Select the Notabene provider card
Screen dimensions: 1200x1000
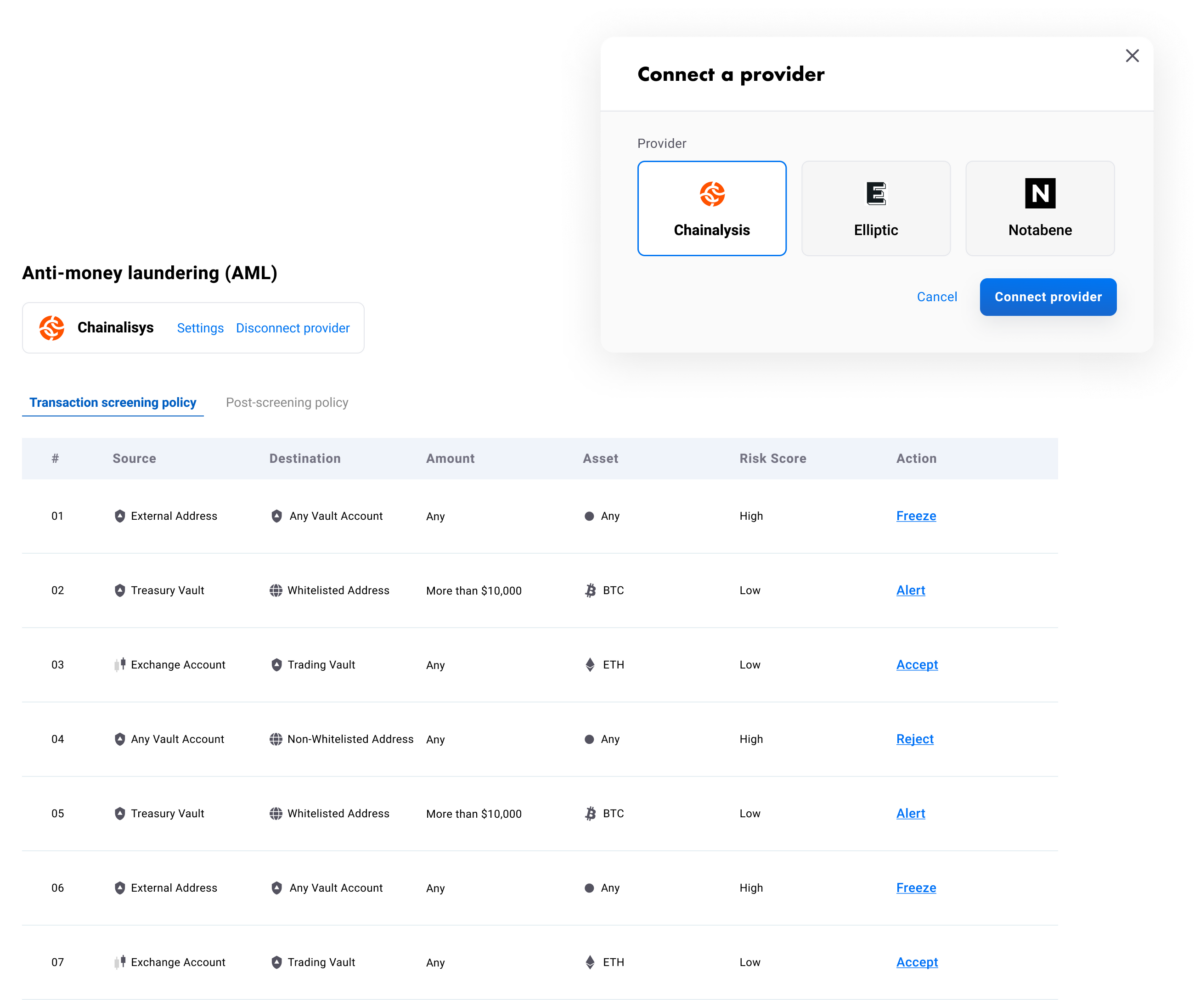(x=1040, y=208)
